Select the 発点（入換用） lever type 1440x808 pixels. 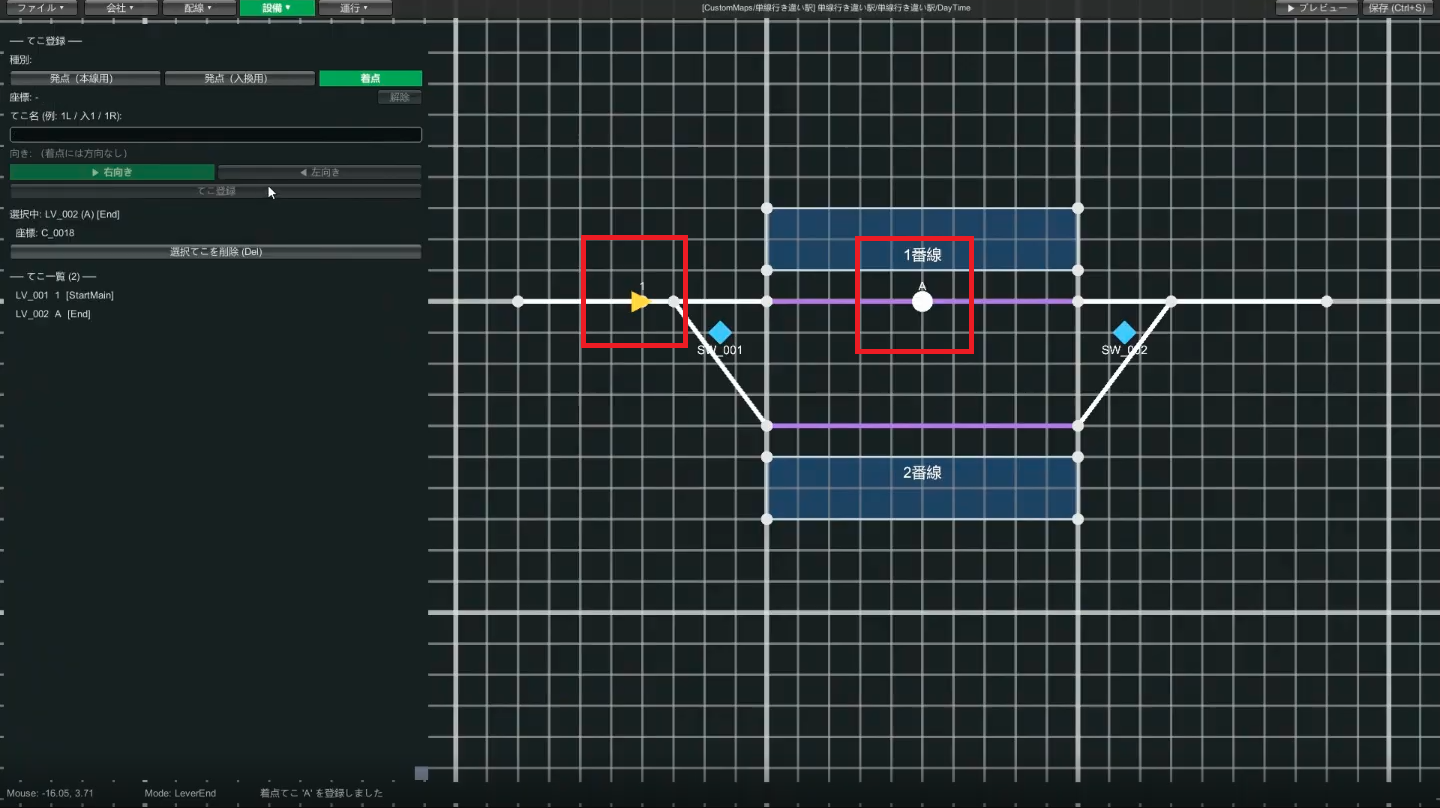240,78
